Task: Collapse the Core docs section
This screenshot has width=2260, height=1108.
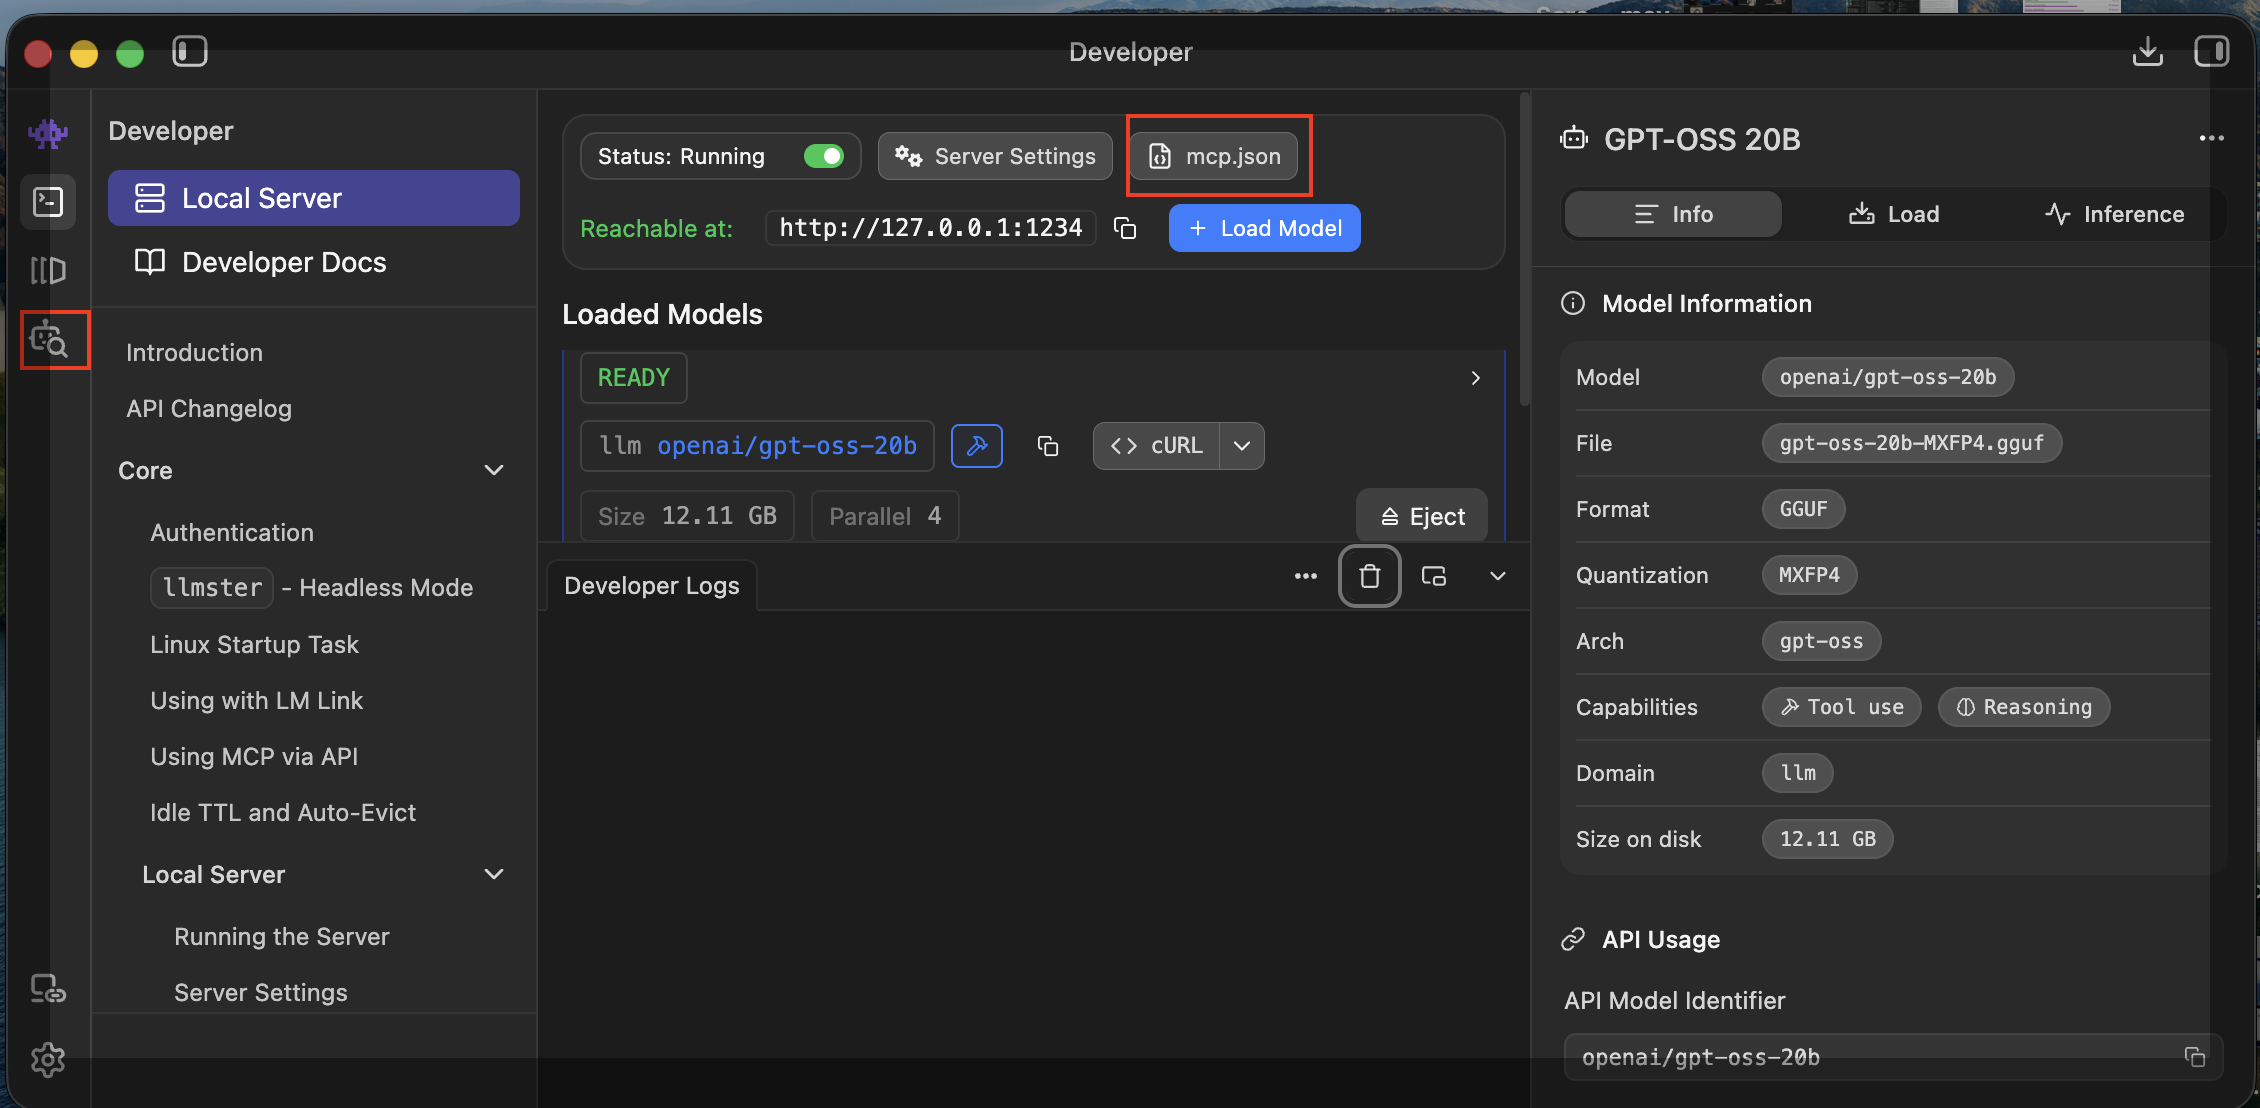Action: 494,470
